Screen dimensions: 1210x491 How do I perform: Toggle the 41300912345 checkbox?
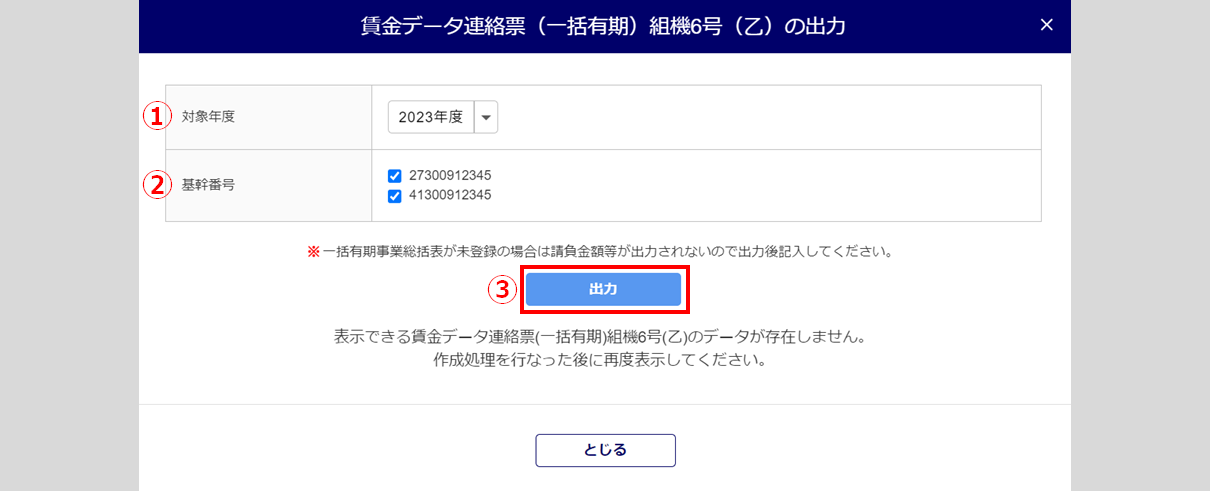click(394, 196)
